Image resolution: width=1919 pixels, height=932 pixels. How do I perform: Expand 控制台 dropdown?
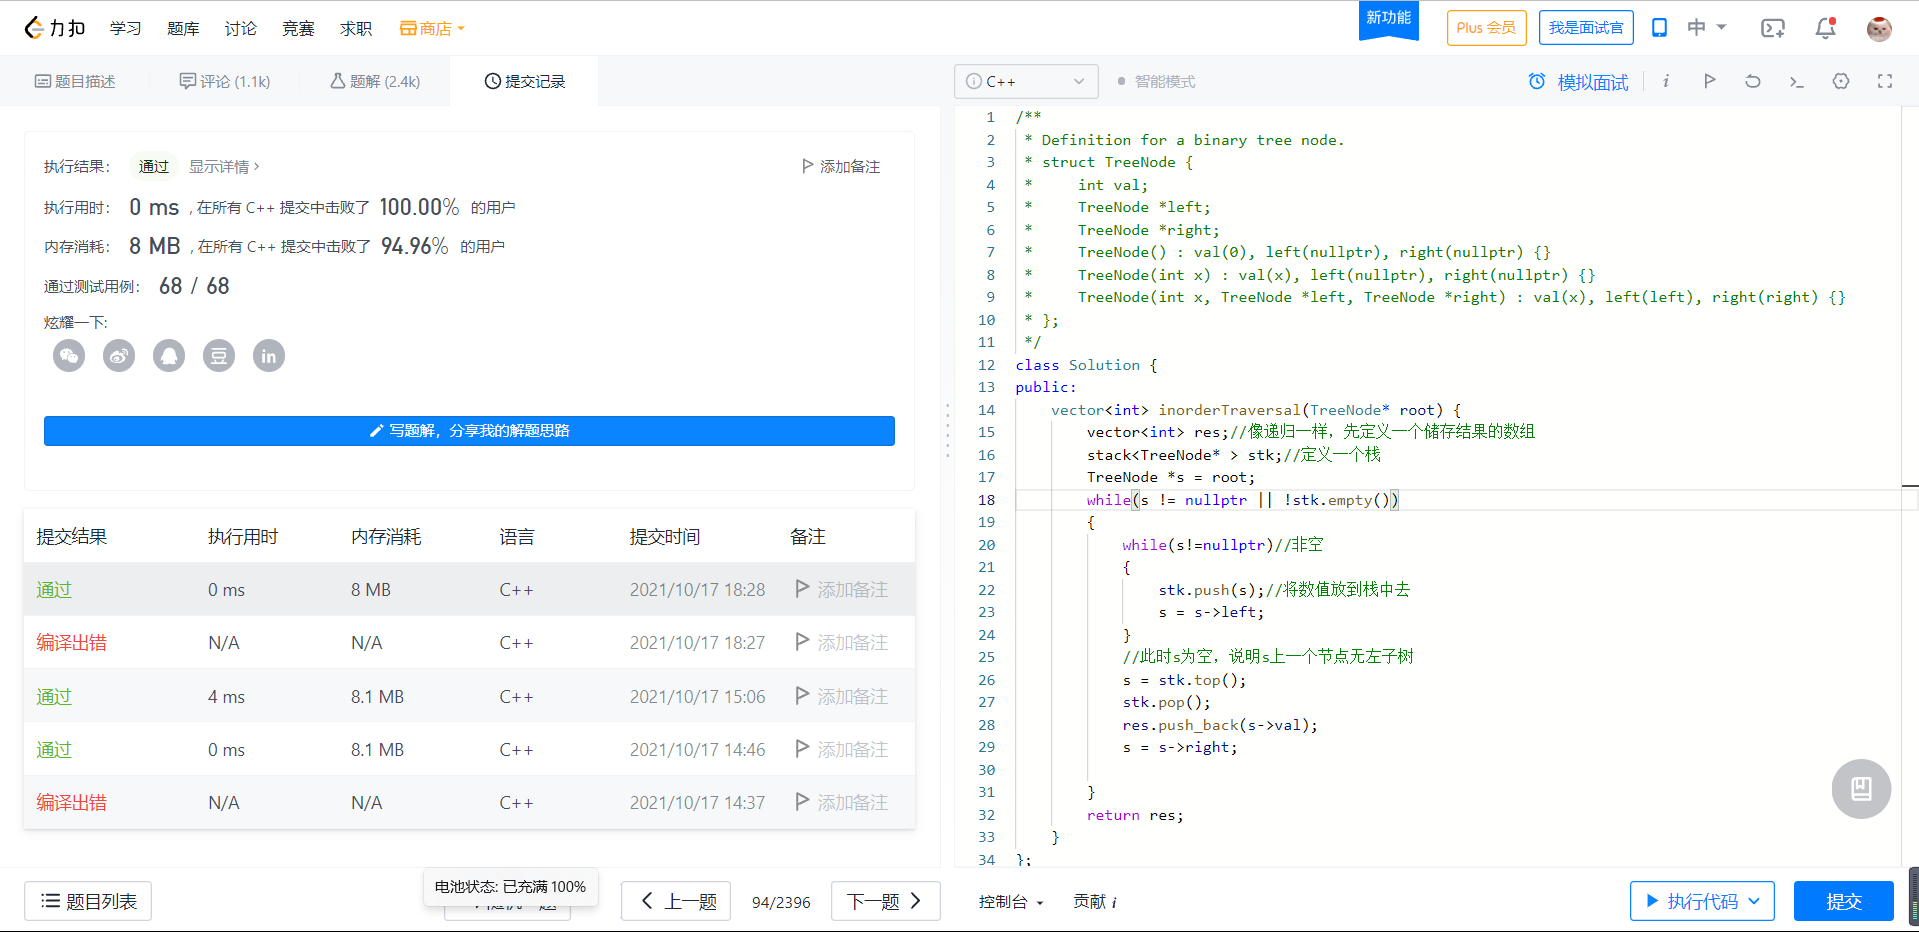[x=1011, y=902]
